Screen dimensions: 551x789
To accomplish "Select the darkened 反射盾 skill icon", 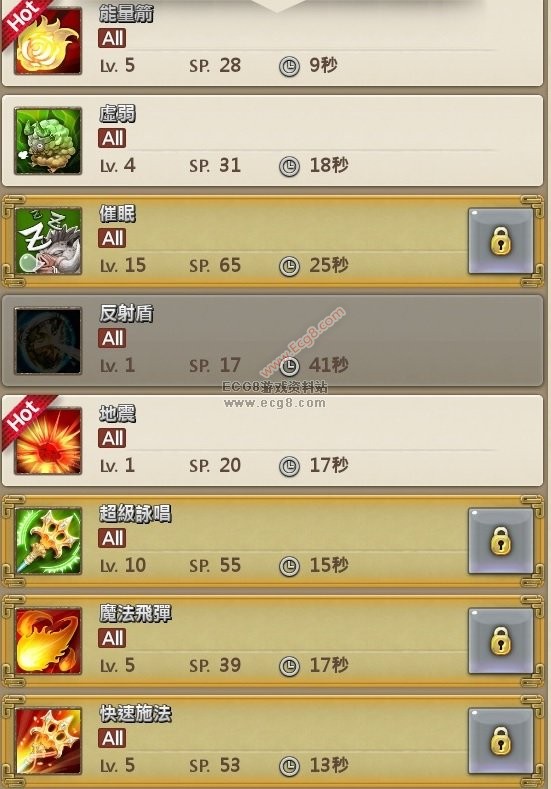I will coord(48,341).
